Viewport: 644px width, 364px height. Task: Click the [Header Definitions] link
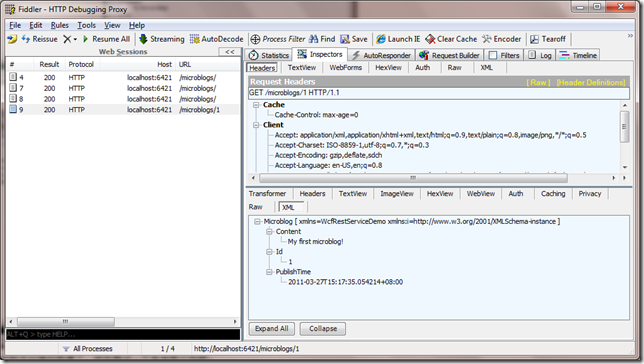(x=591, y=83)
